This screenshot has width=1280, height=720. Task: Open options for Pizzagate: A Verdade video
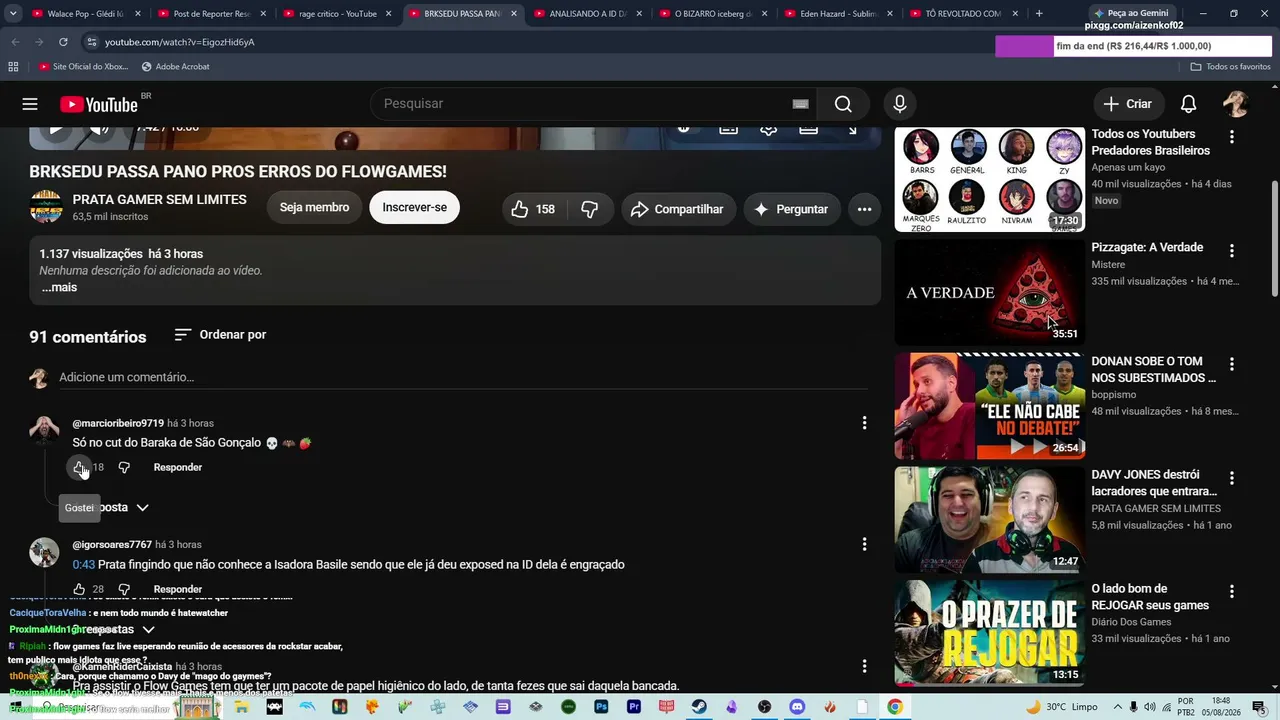click(x=1232, y=251)
